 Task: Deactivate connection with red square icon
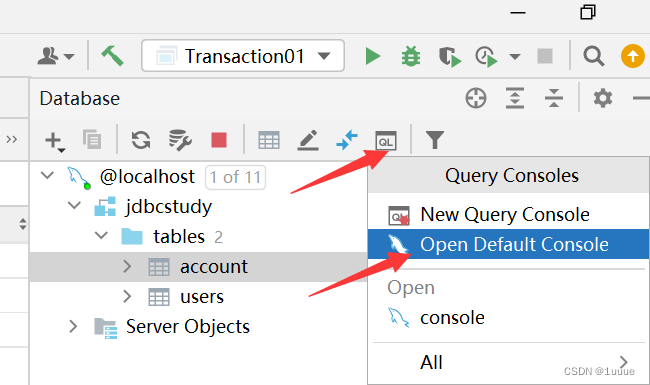pyautogui.click(x=219, y=140)
